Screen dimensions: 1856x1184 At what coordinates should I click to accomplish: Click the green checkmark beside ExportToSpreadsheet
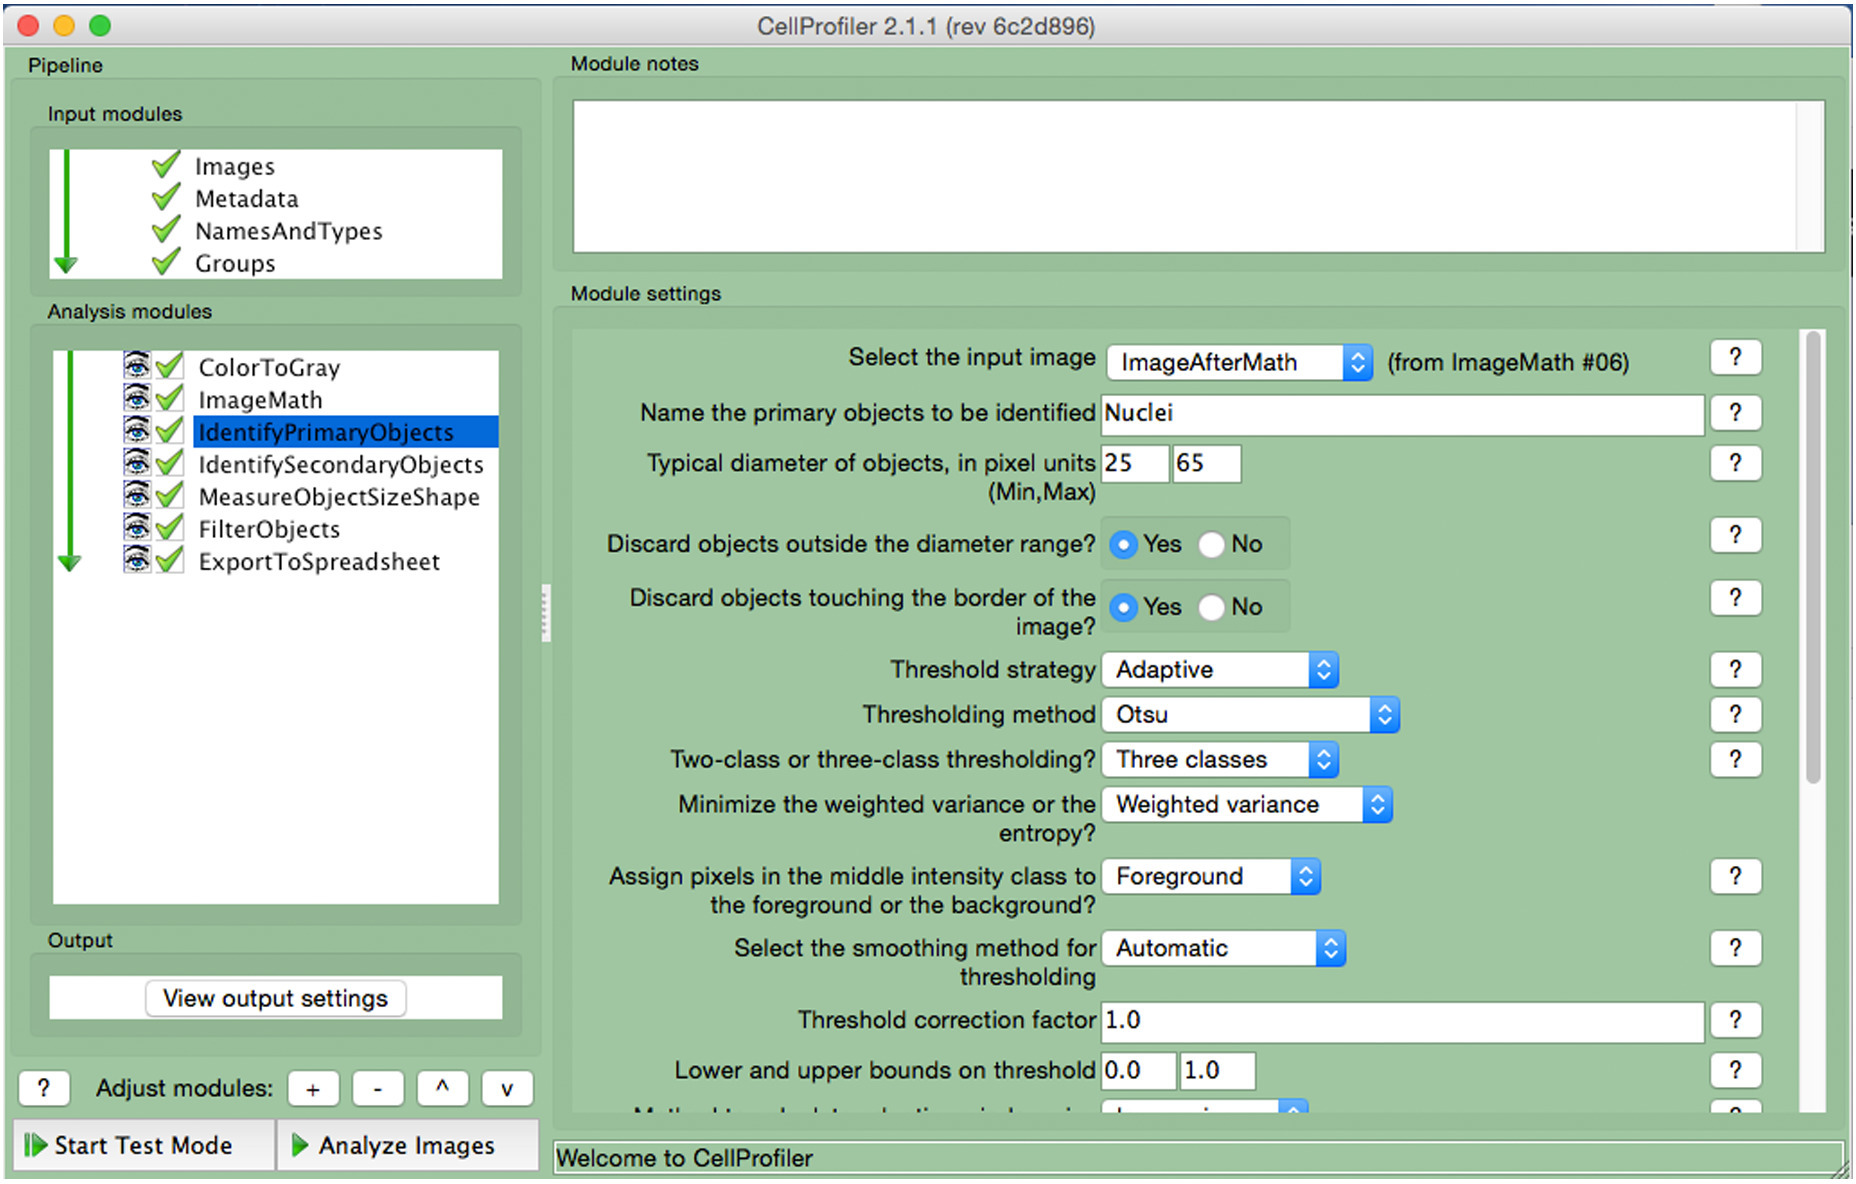coord(170,560)
